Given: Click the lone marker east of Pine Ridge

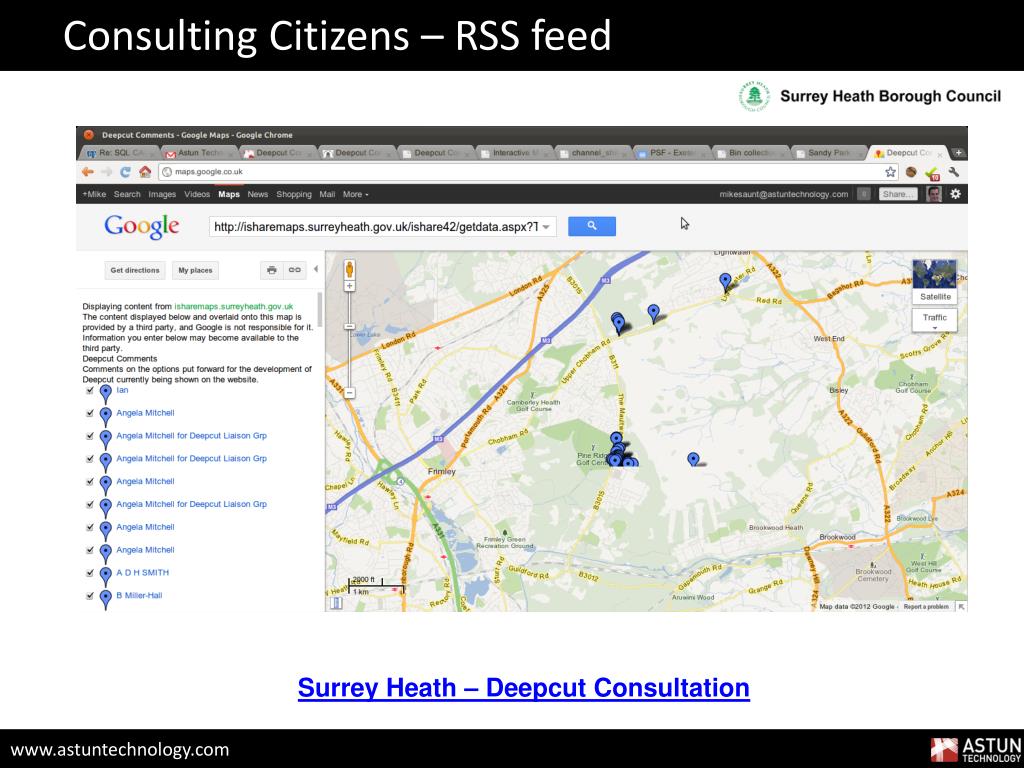Looking at the screenshot, I should pos(694,460).
